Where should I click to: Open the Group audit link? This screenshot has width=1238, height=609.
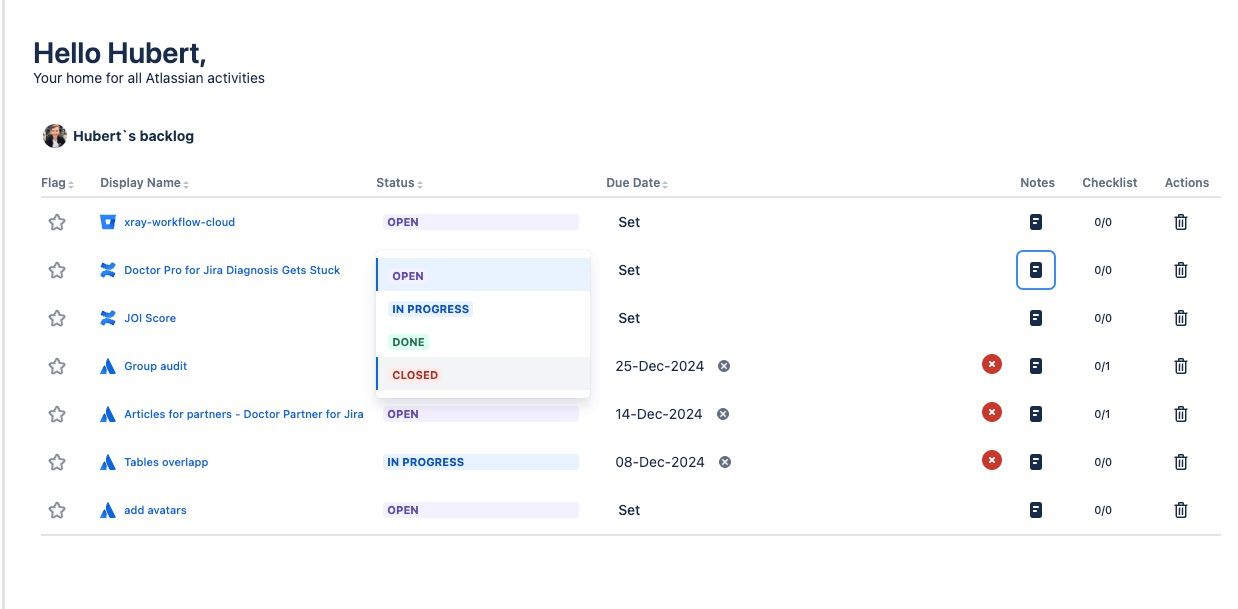156,366
